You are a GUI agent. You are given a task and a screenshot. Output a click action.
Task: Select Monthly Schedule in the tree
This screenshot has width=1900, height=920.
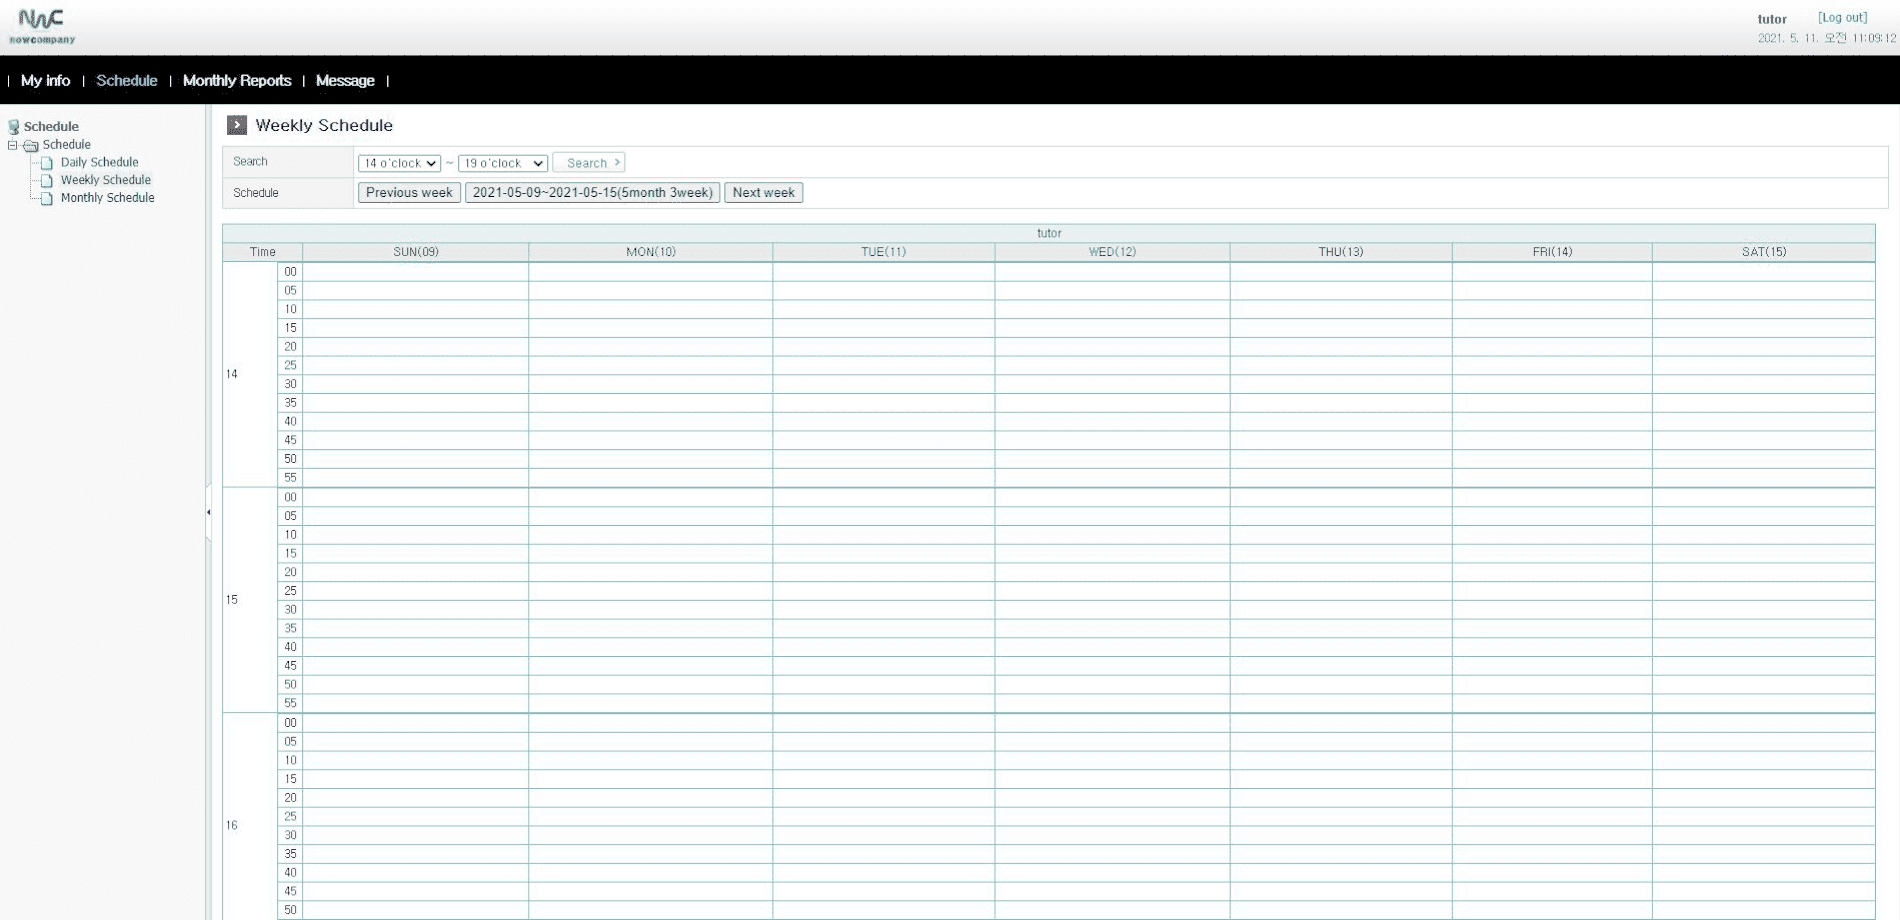pyautogui.click(x=107, y=198)
